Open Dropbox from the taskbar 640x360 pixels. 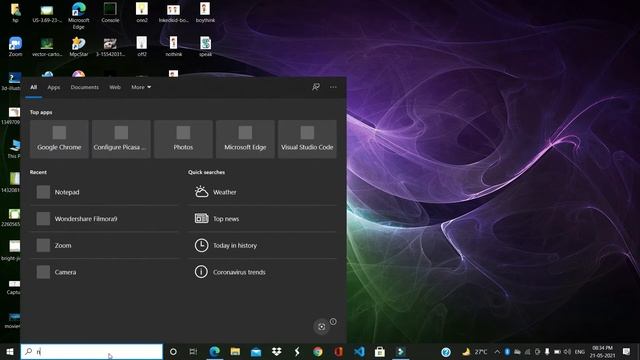coord(276,351)
